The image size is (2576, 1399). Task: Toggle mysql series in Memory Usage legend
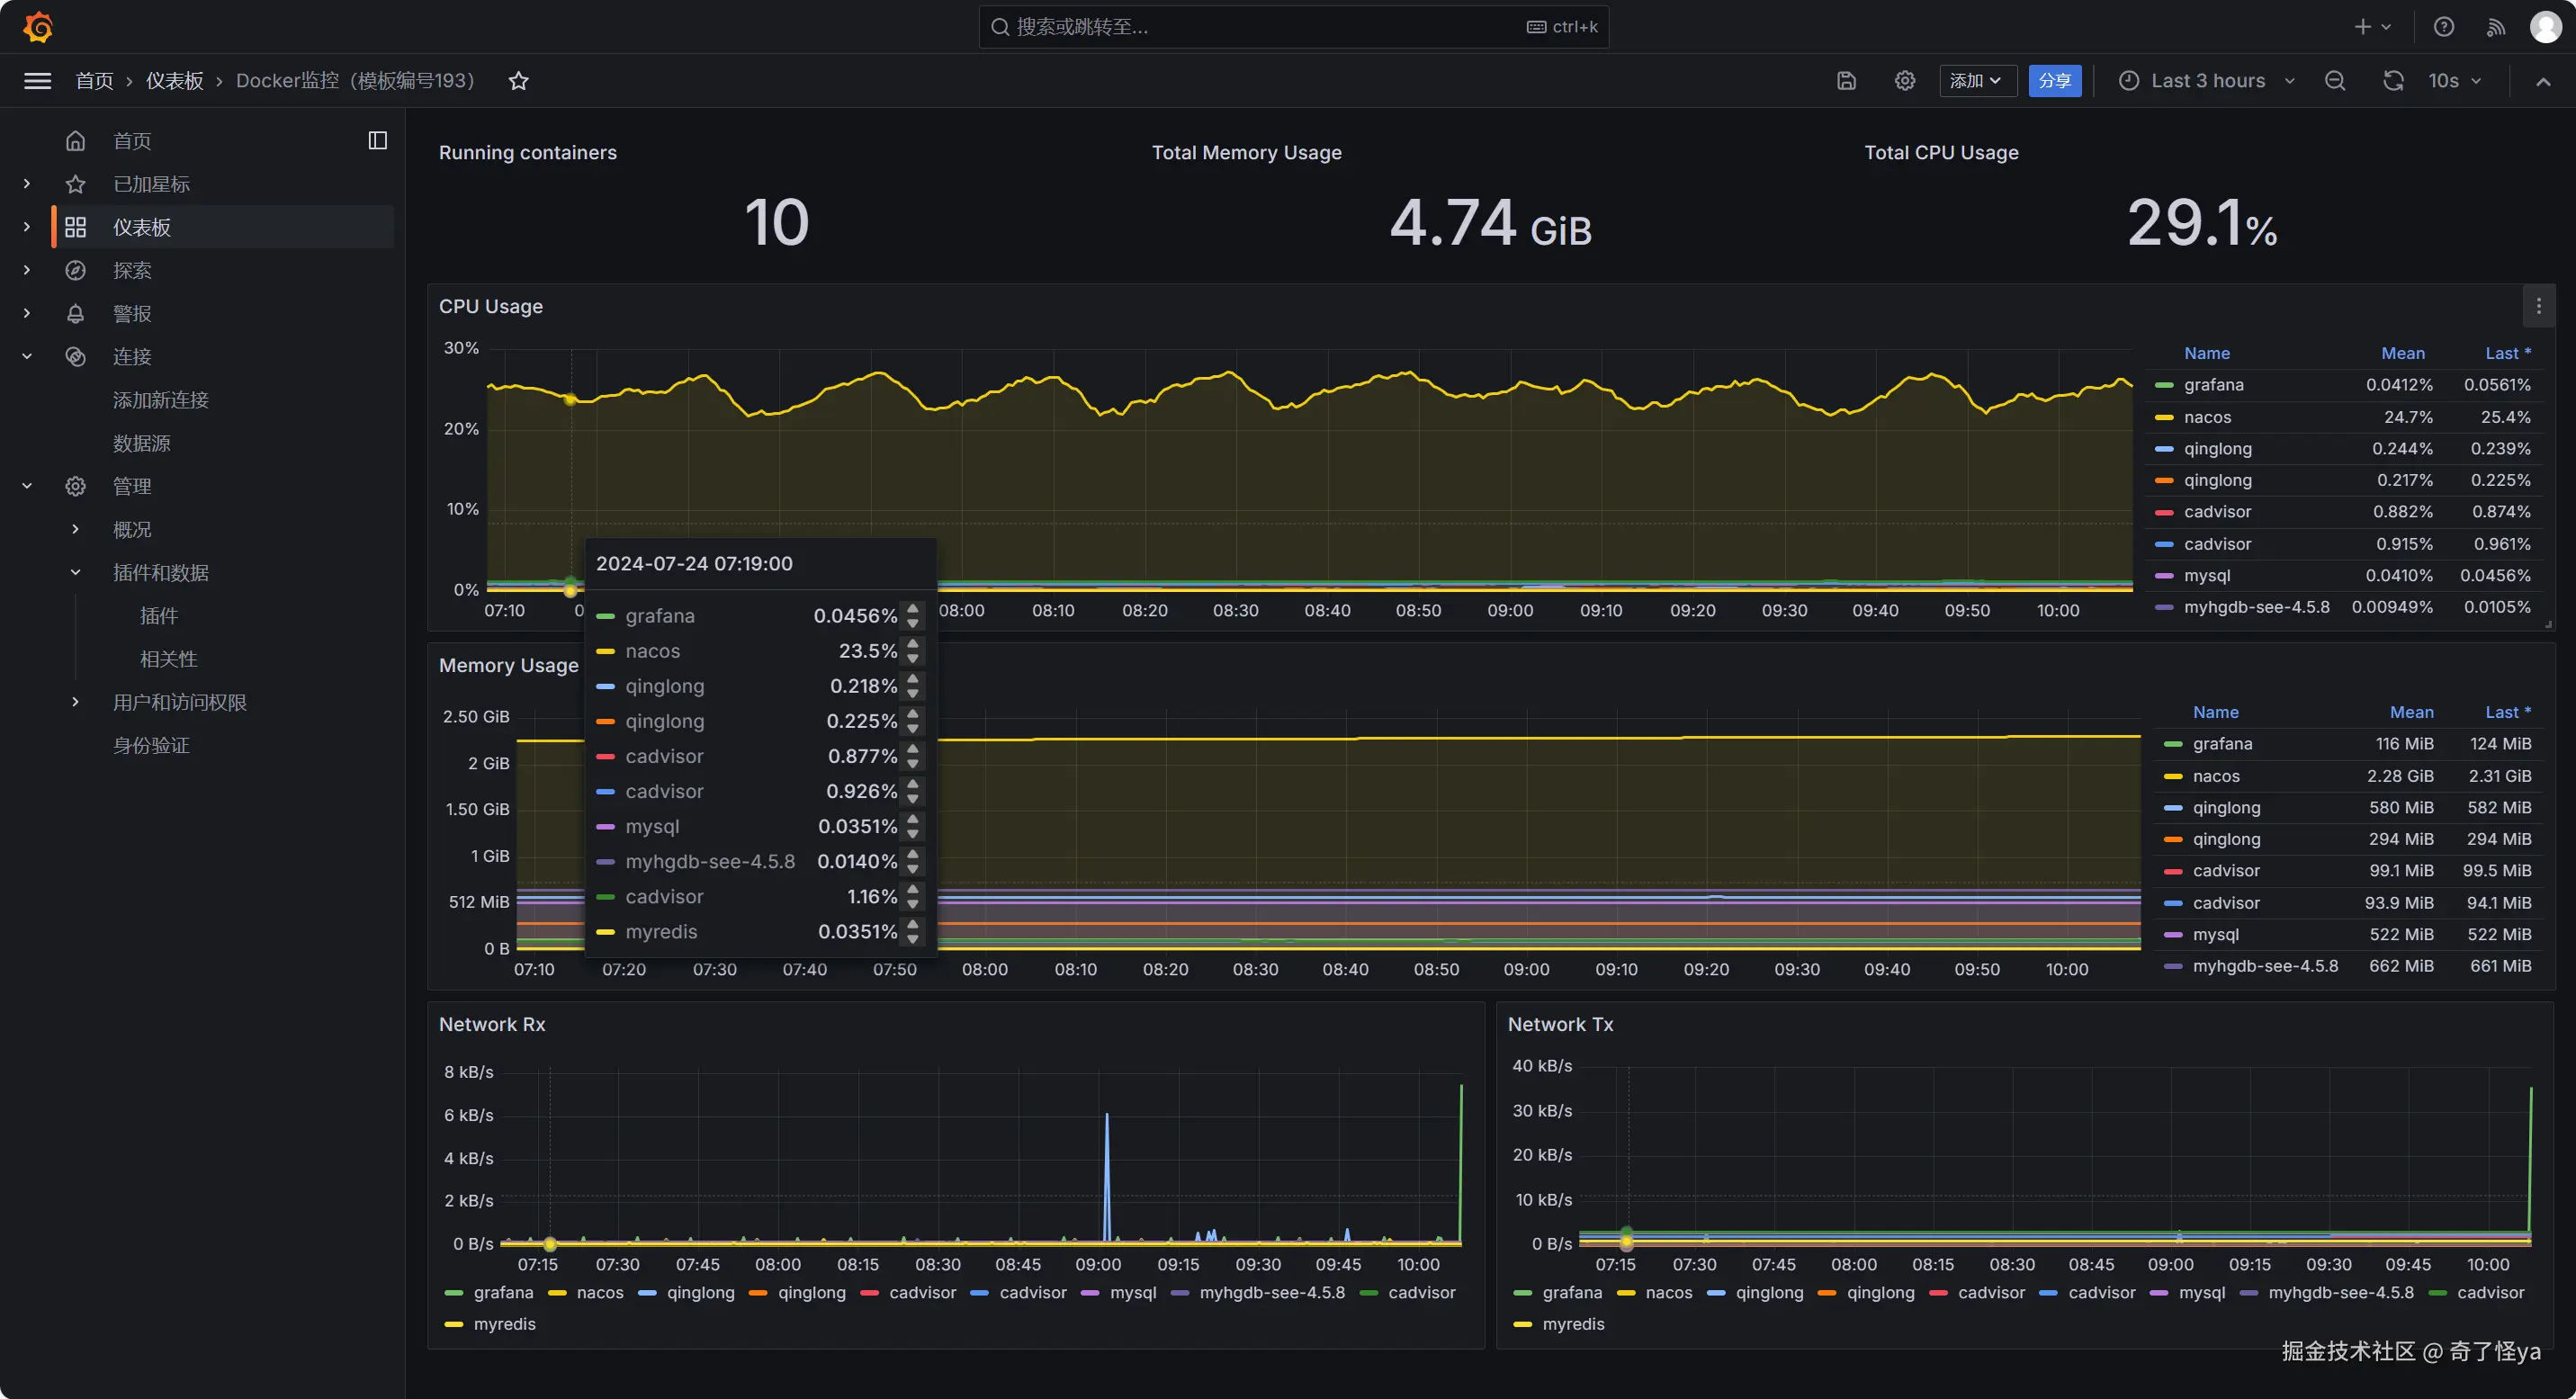[2215, 934]
